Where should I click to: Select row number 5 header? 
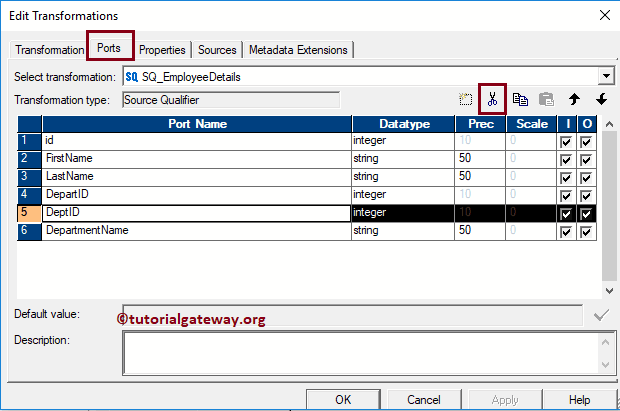(x=29, y=213)
